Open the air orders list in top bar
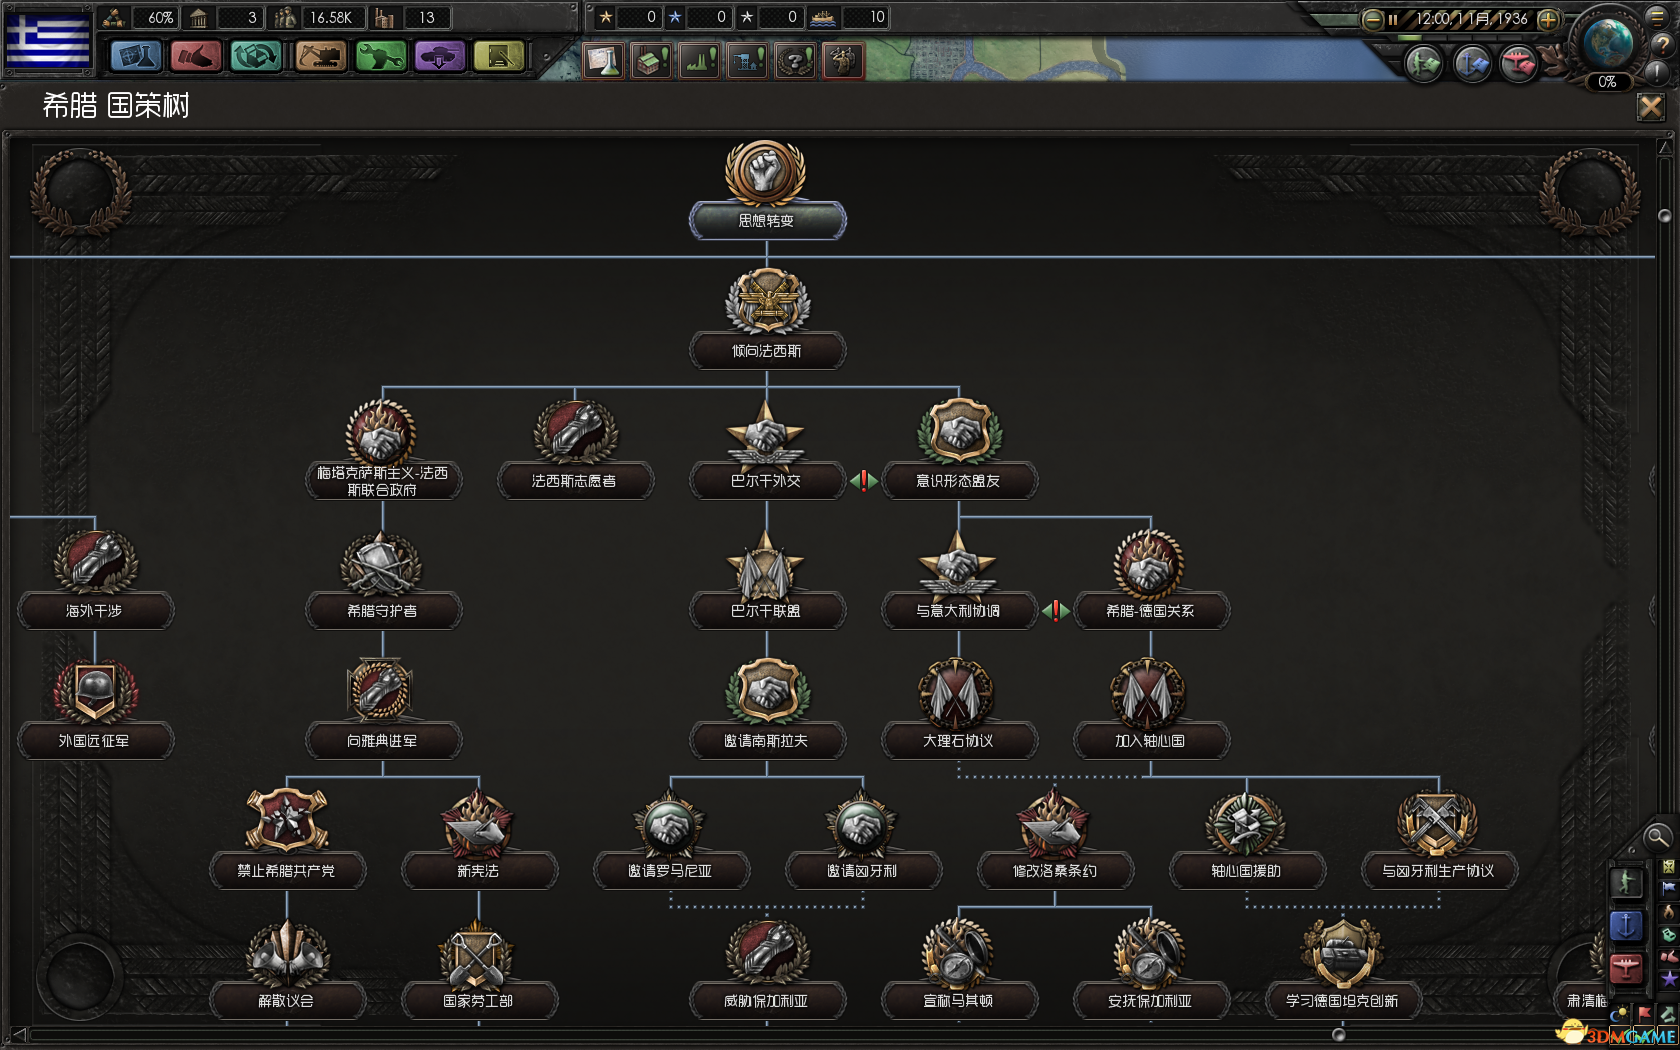 click(1518, 65)
